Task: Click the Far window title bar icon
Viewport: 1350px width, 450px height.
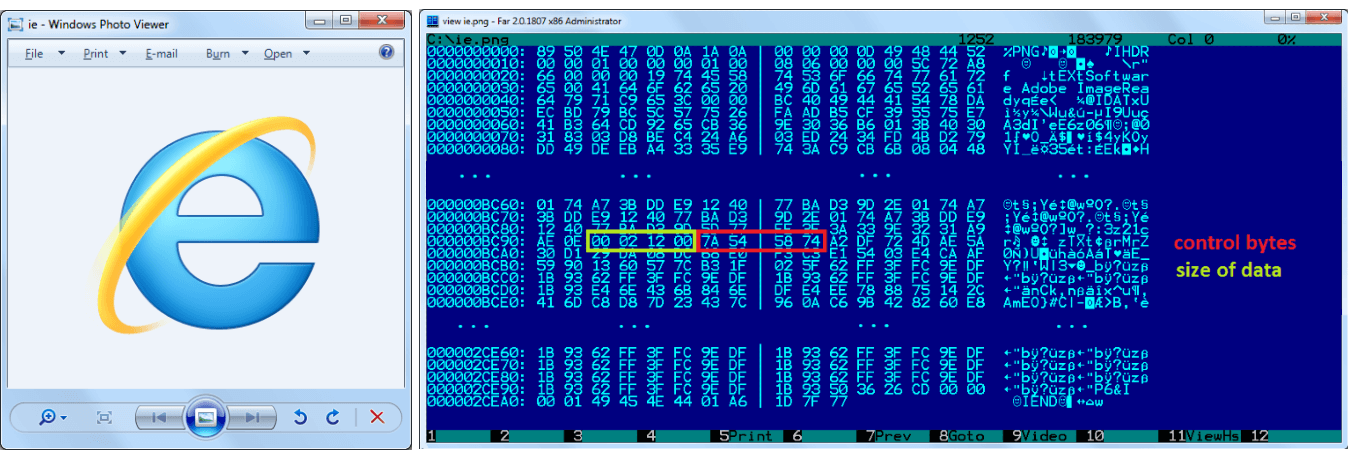Action: click(x=433, y=20)
